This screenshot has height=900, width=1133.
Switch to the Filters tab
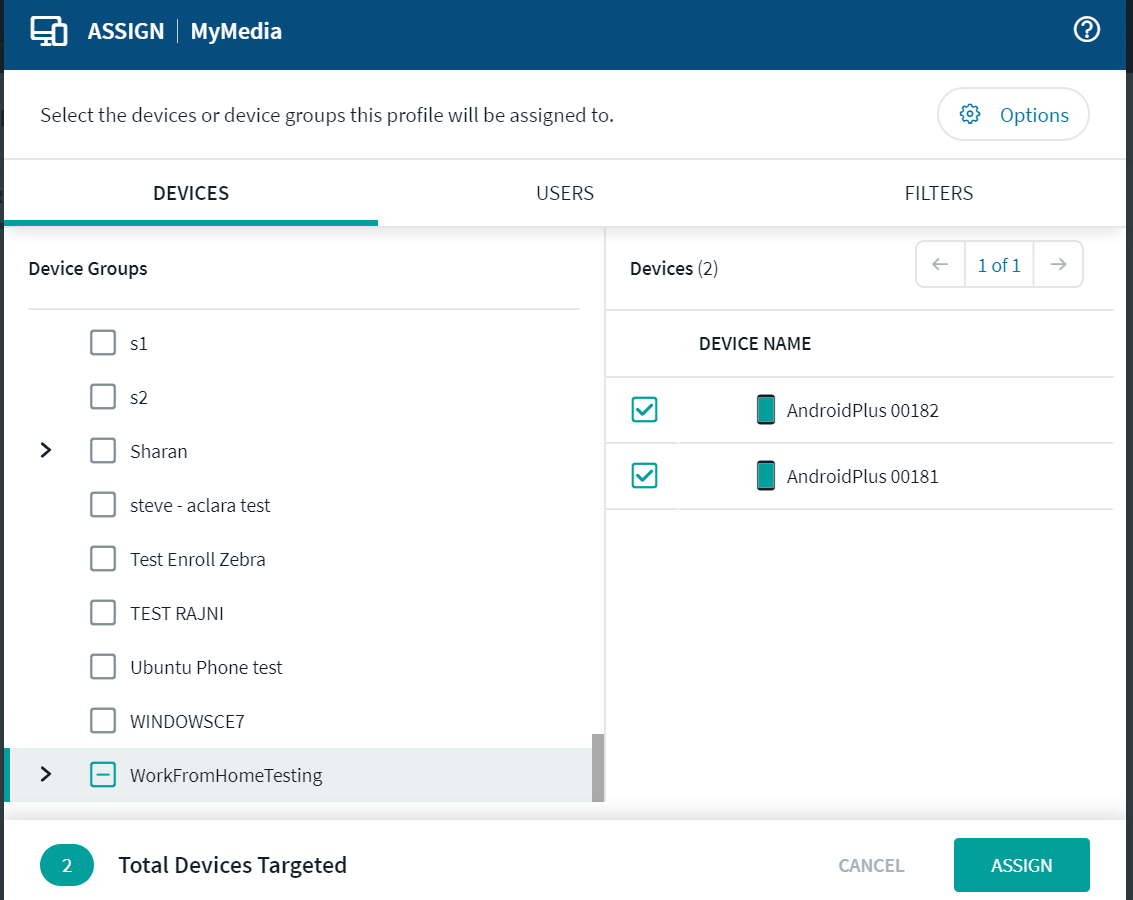[938, 193]
